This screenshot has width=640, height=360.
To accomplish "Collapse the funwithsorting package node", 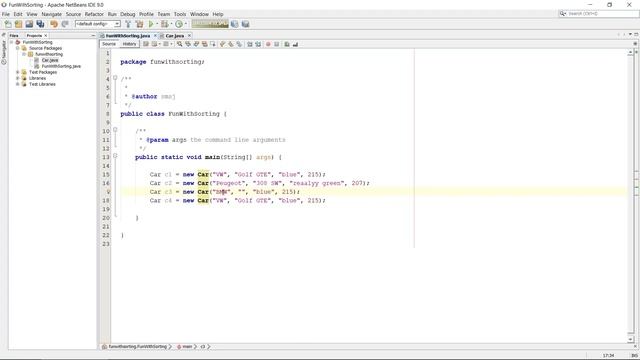I will 24,54.
